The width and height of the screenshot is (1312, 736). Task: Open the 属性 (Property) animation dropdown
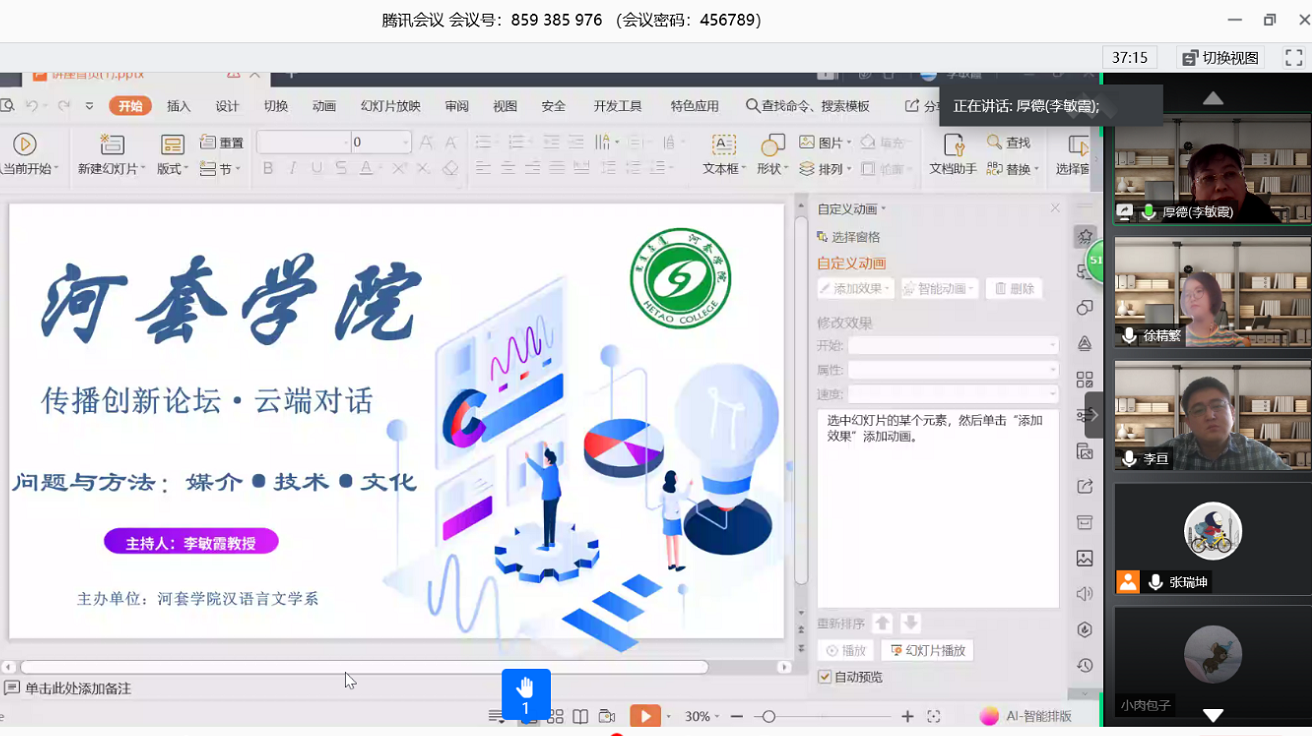[x=953, y=369]
